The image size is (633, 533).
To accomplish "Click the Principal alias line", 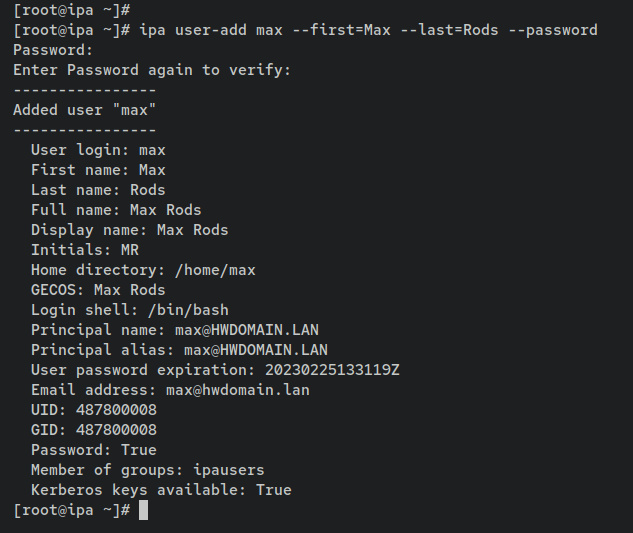I will point(179,350).
